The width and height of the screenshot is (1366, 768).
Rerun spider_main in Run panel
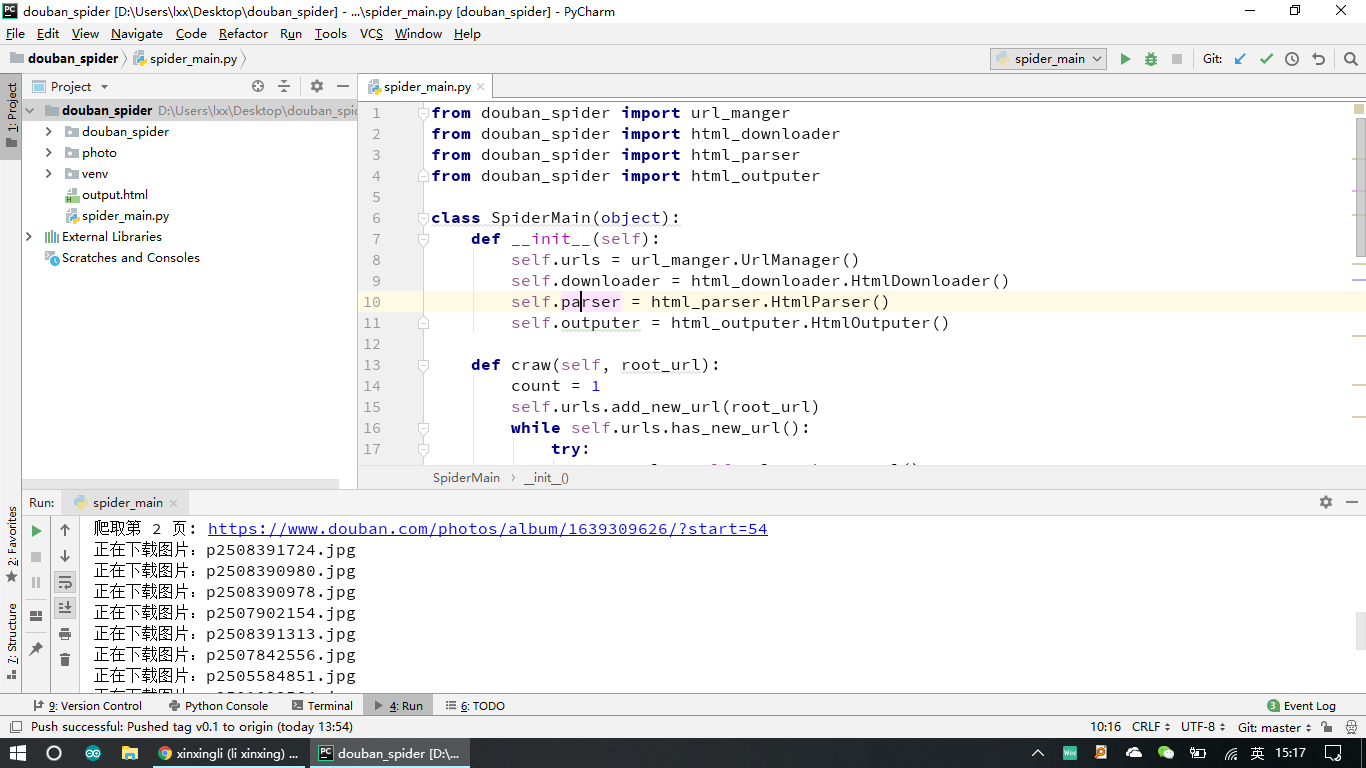36,531
